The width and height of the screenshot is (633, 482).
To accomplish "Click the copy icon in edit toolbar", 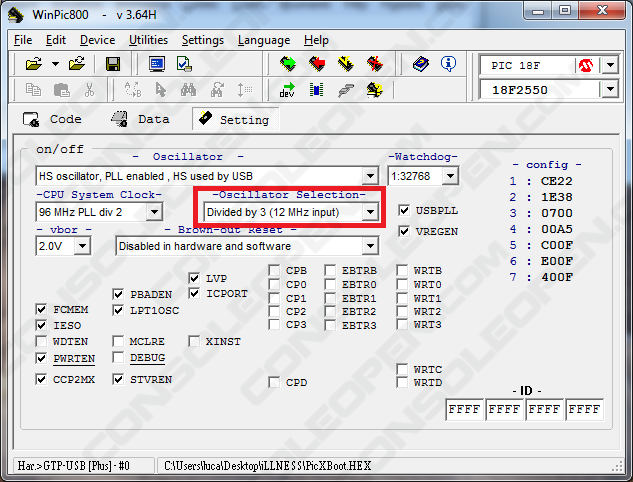I will pyautogui.click(x=33, y=90).
